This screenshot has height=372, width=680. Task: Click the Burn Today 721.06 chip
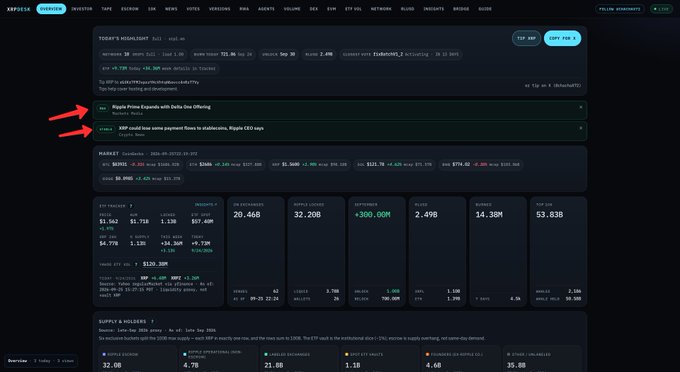(x=222, y=55)
